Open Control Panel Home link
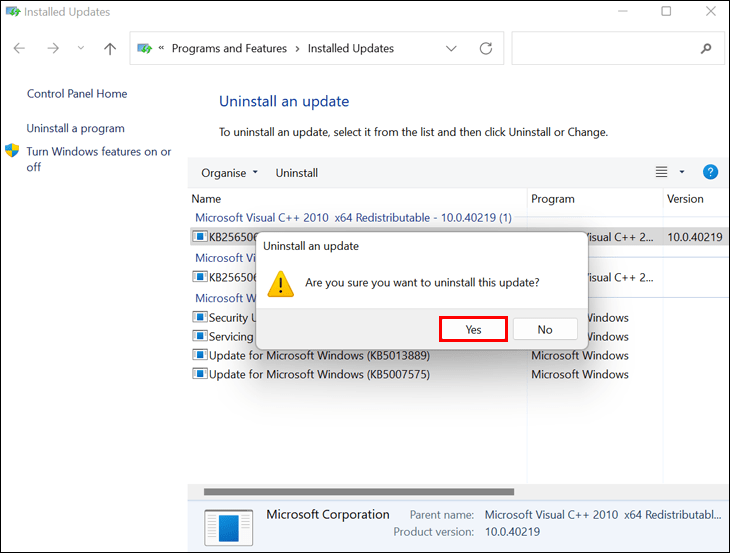The width and height of the screenshot is (730, 553). point(77,94)
